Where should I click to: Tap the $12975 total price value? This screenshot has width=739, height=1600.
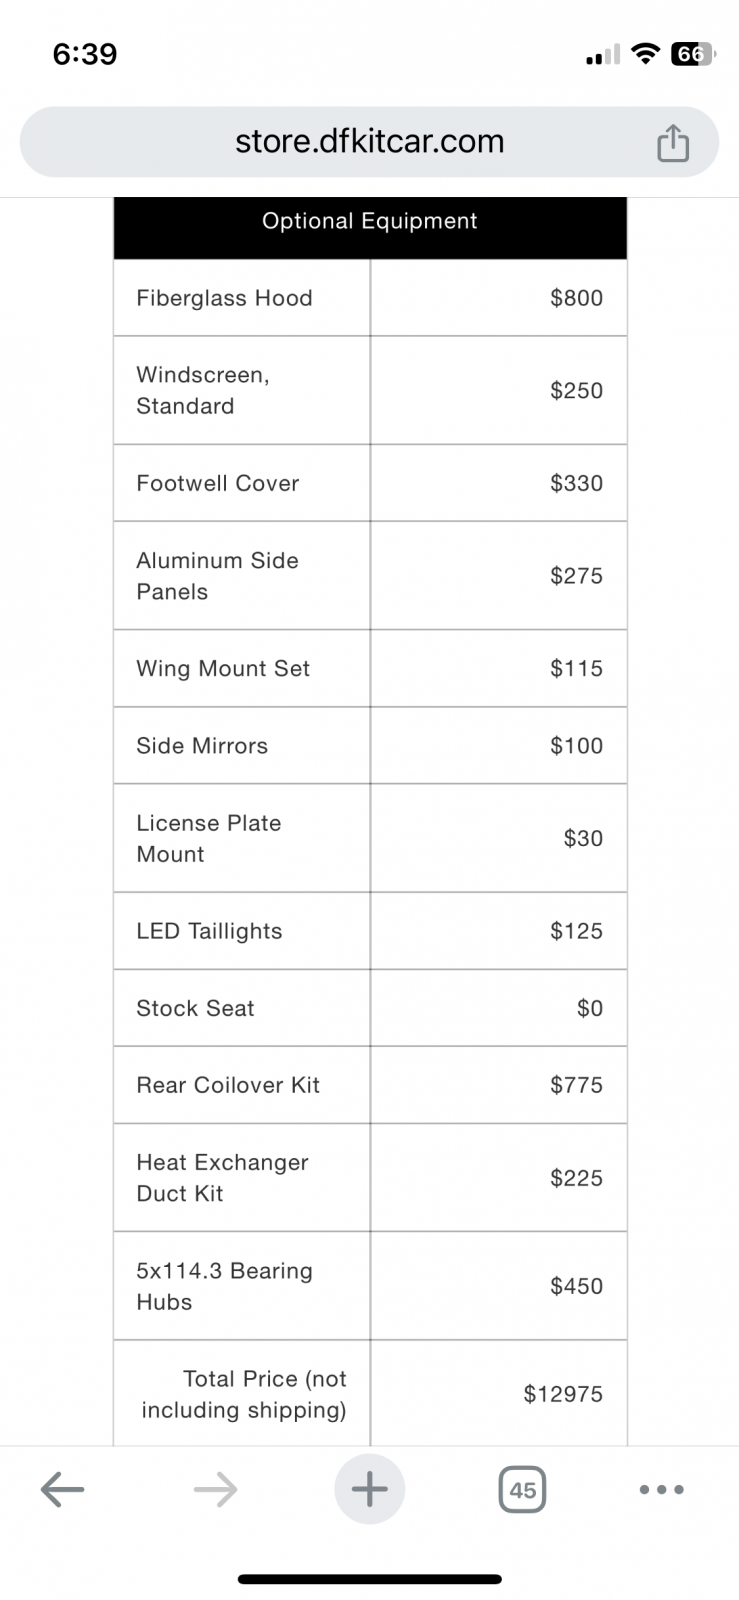563,1394
